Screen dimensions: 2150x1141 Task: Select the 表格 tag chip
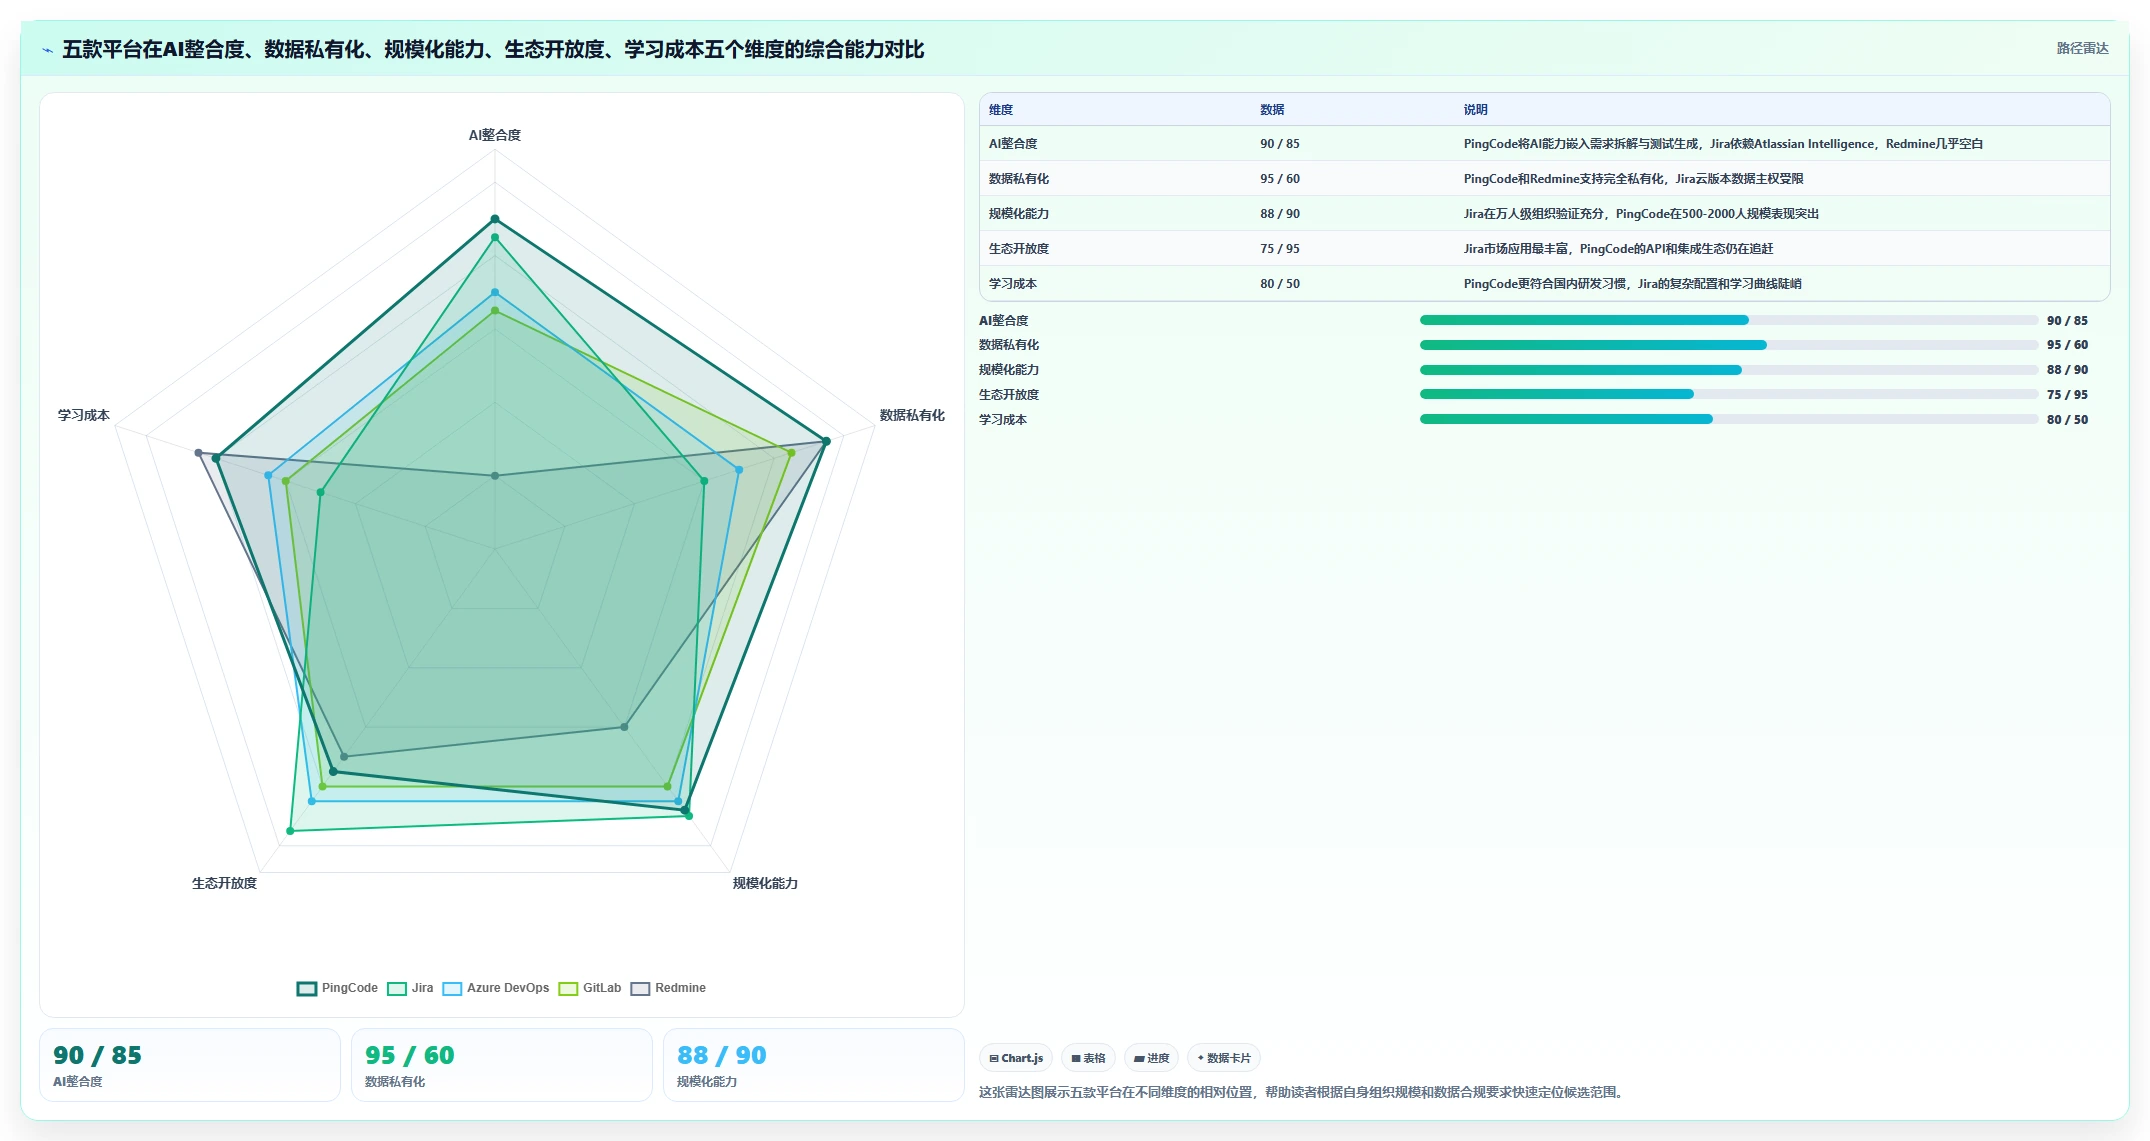tap(1089, 1058)
